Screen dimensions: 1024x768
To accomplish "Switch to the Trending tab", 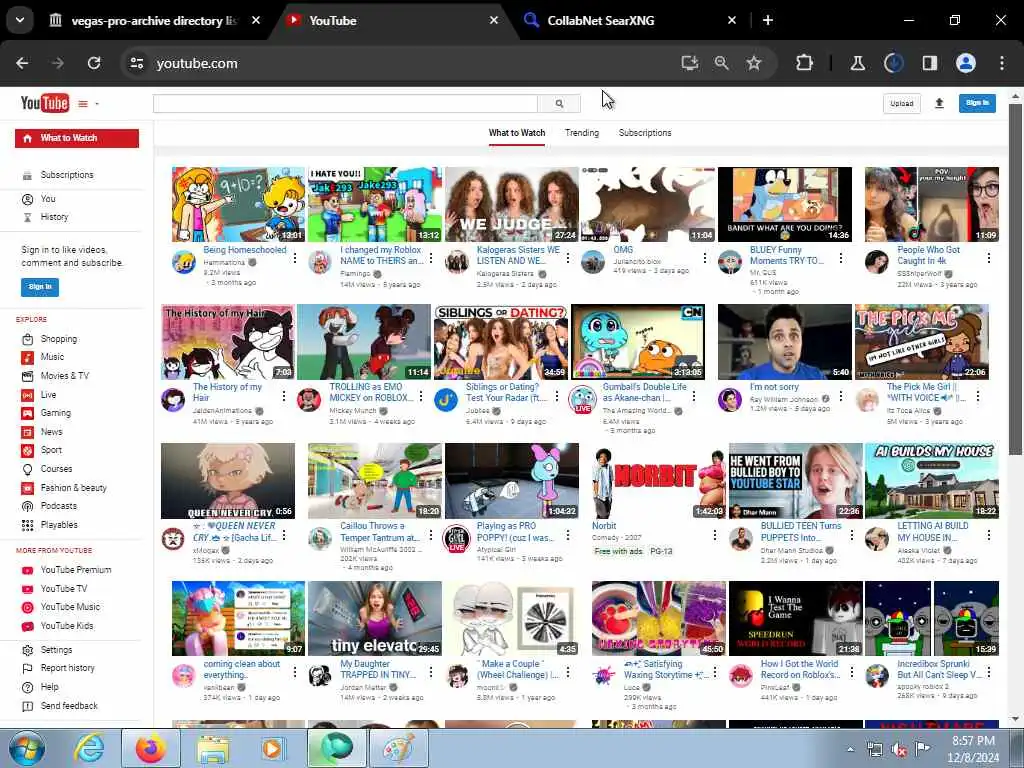I will click(x=581, y=133).
